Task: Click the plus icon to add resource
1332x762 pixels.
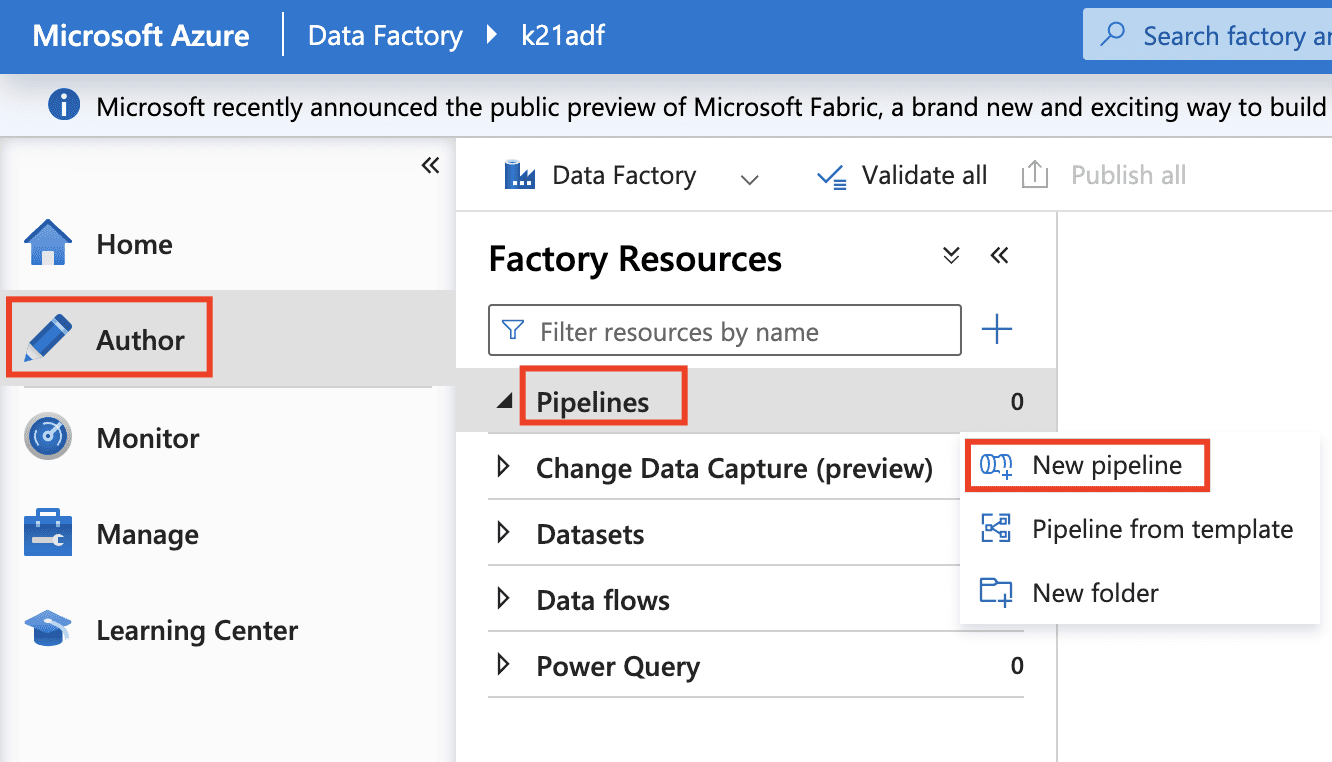Action: click(x=996, y=330)
